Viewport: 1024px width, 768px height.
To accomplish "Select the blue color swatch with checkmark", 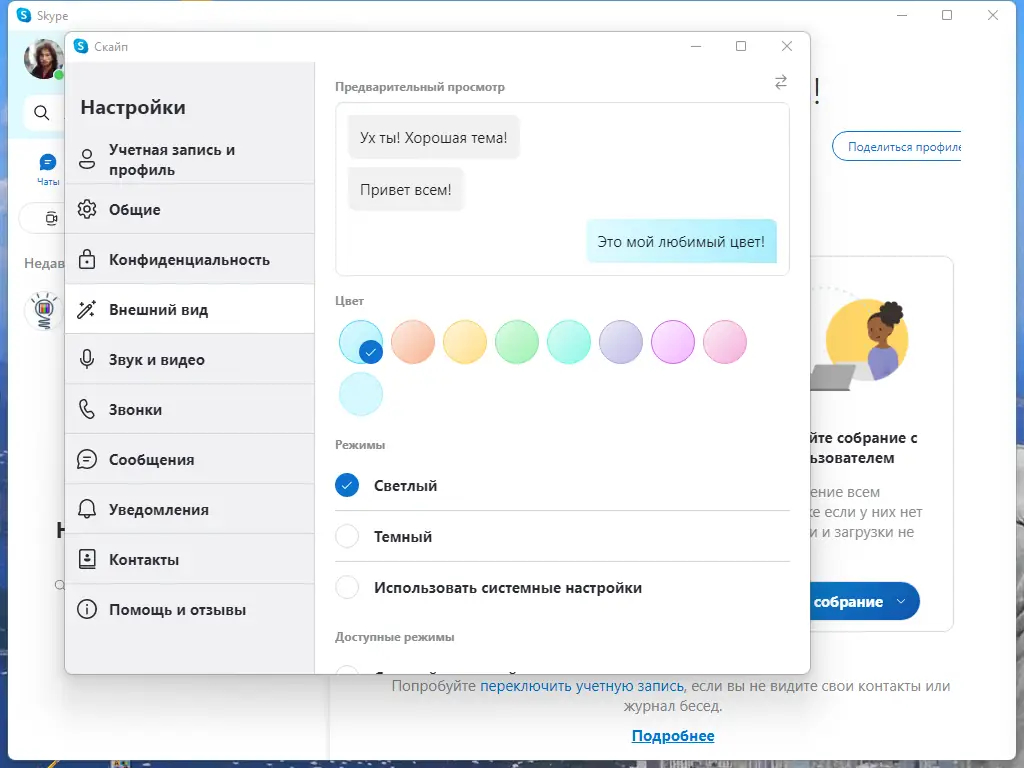I will tap(360, 342).
